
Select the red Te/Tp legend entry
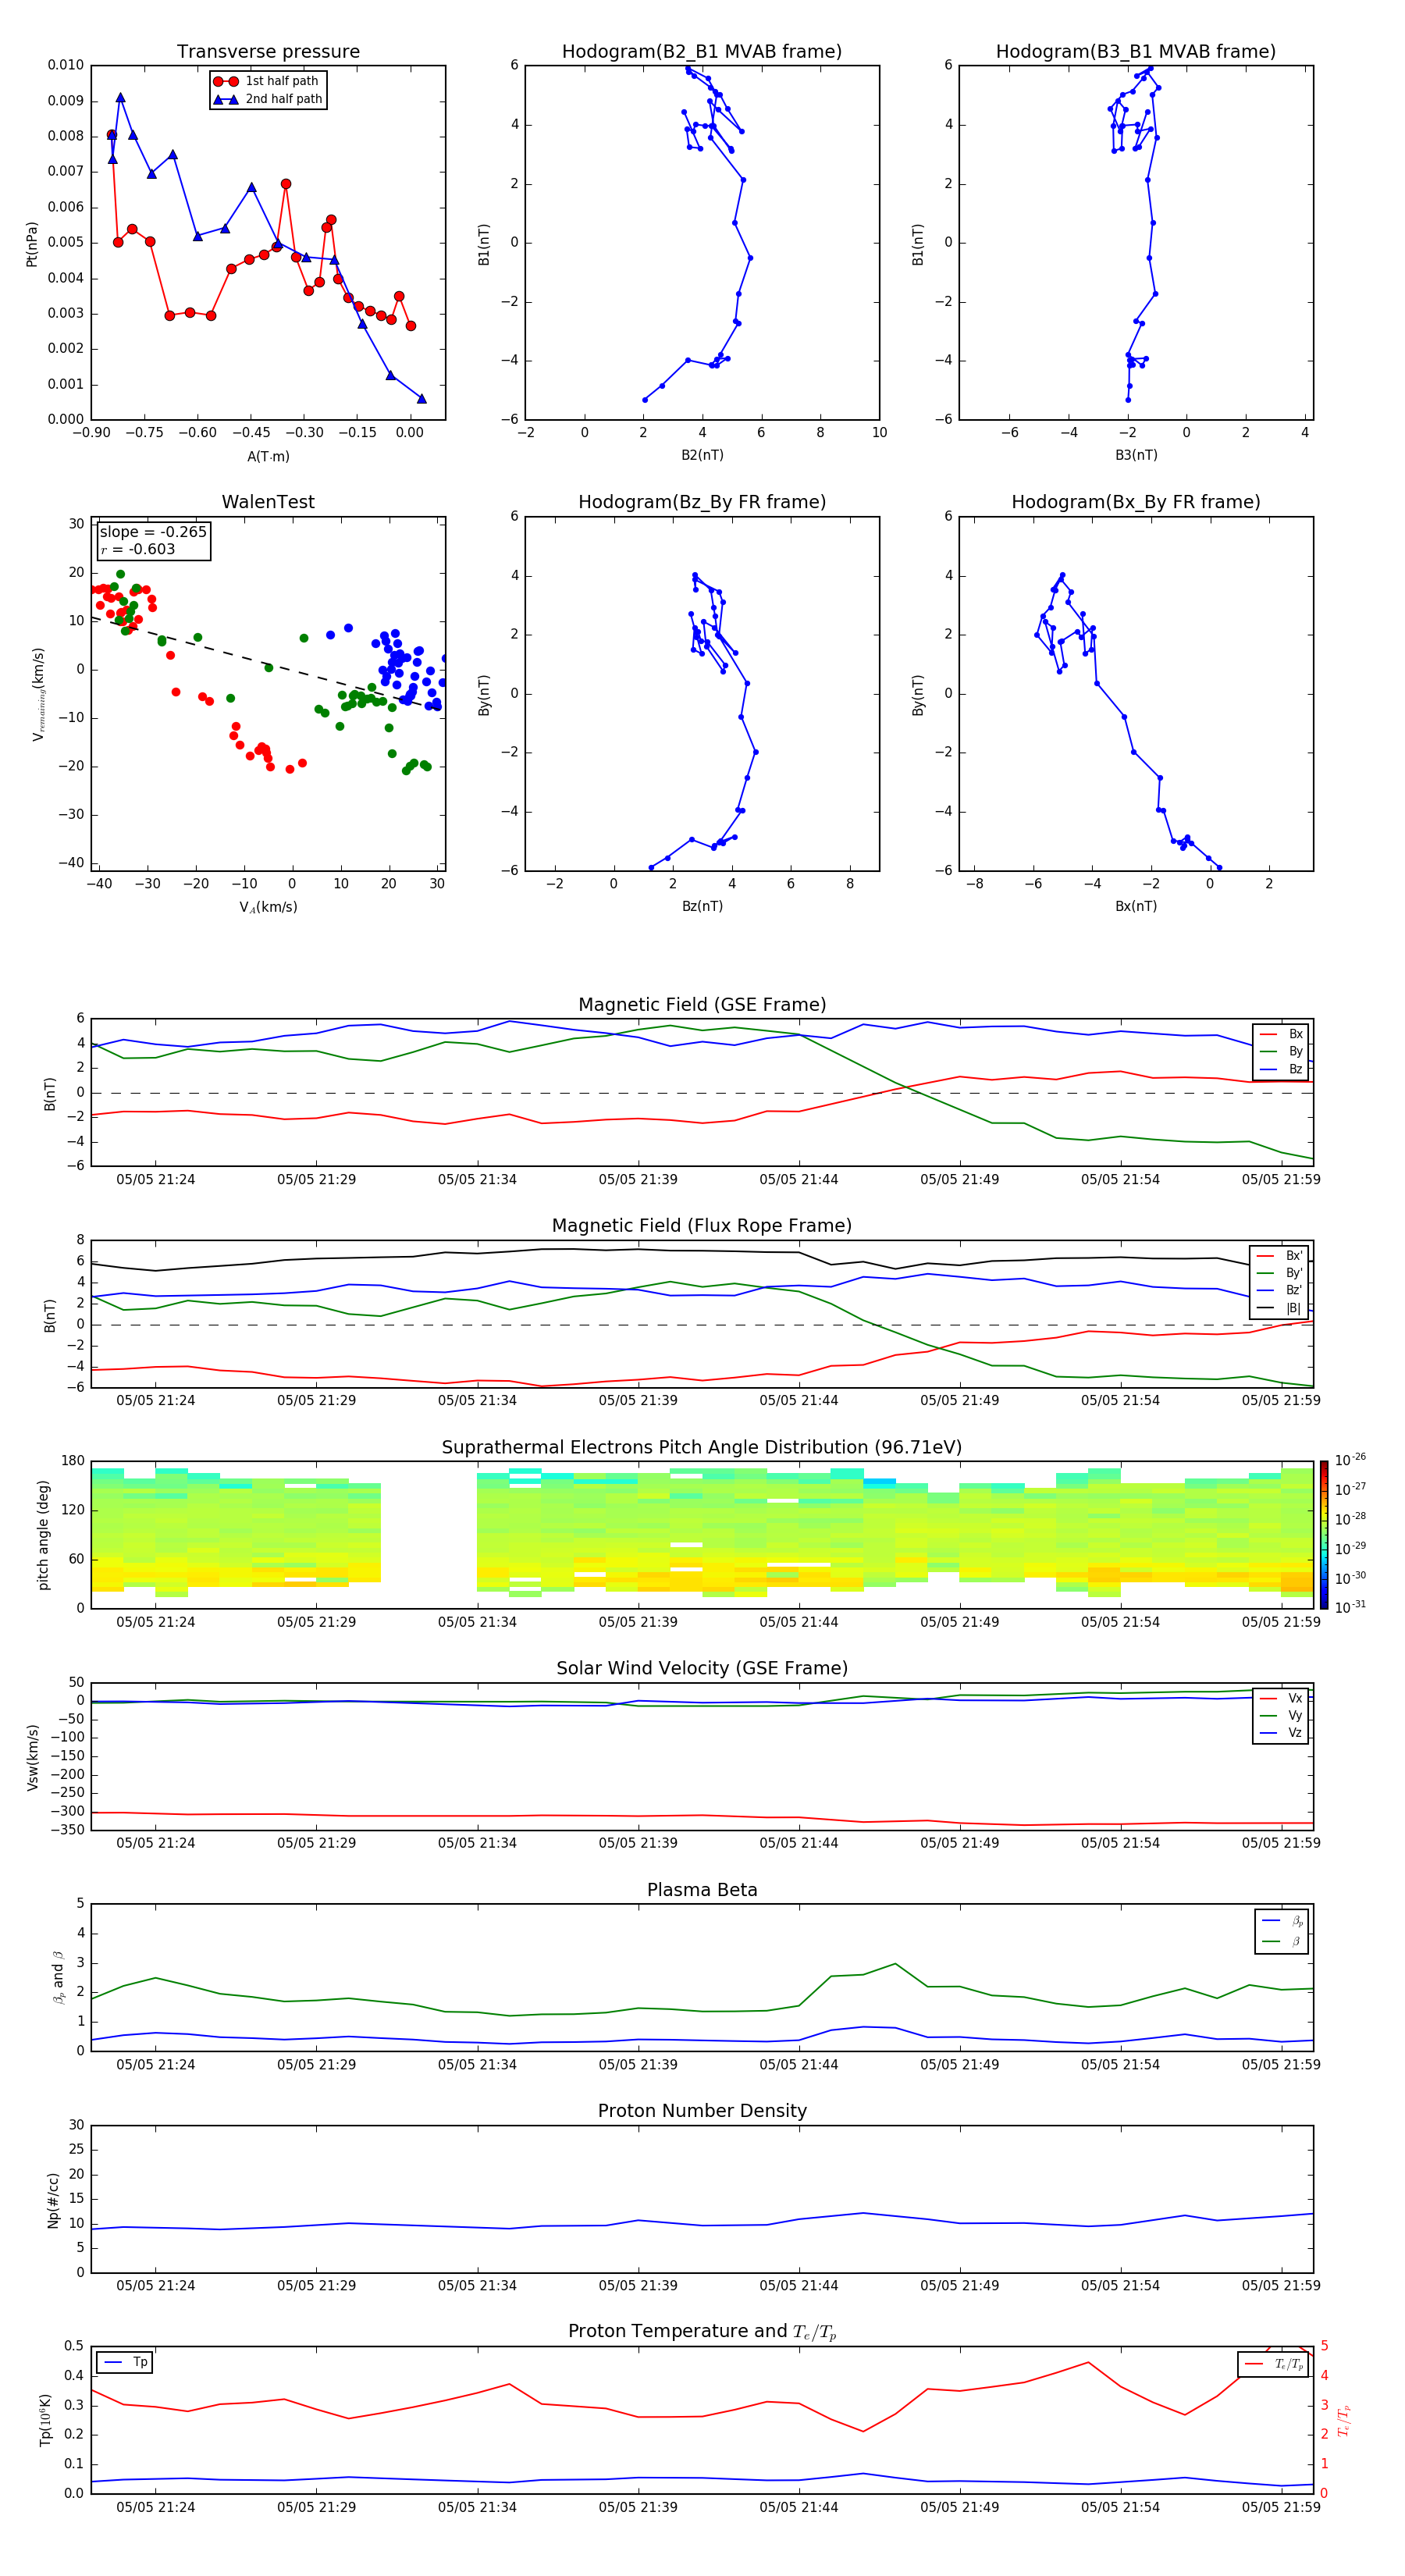(1274, 2364)
